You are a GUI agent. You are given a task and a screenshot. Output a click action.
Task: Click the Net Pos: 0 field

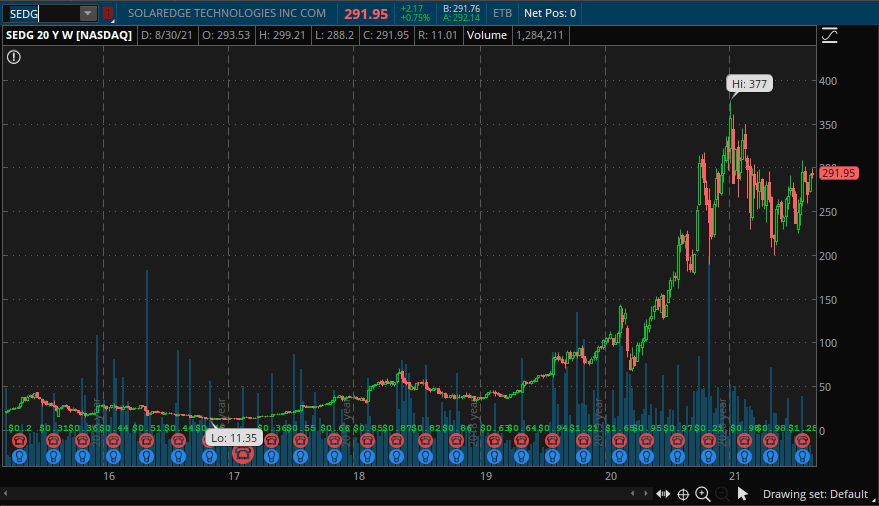(x=550, y=13)
